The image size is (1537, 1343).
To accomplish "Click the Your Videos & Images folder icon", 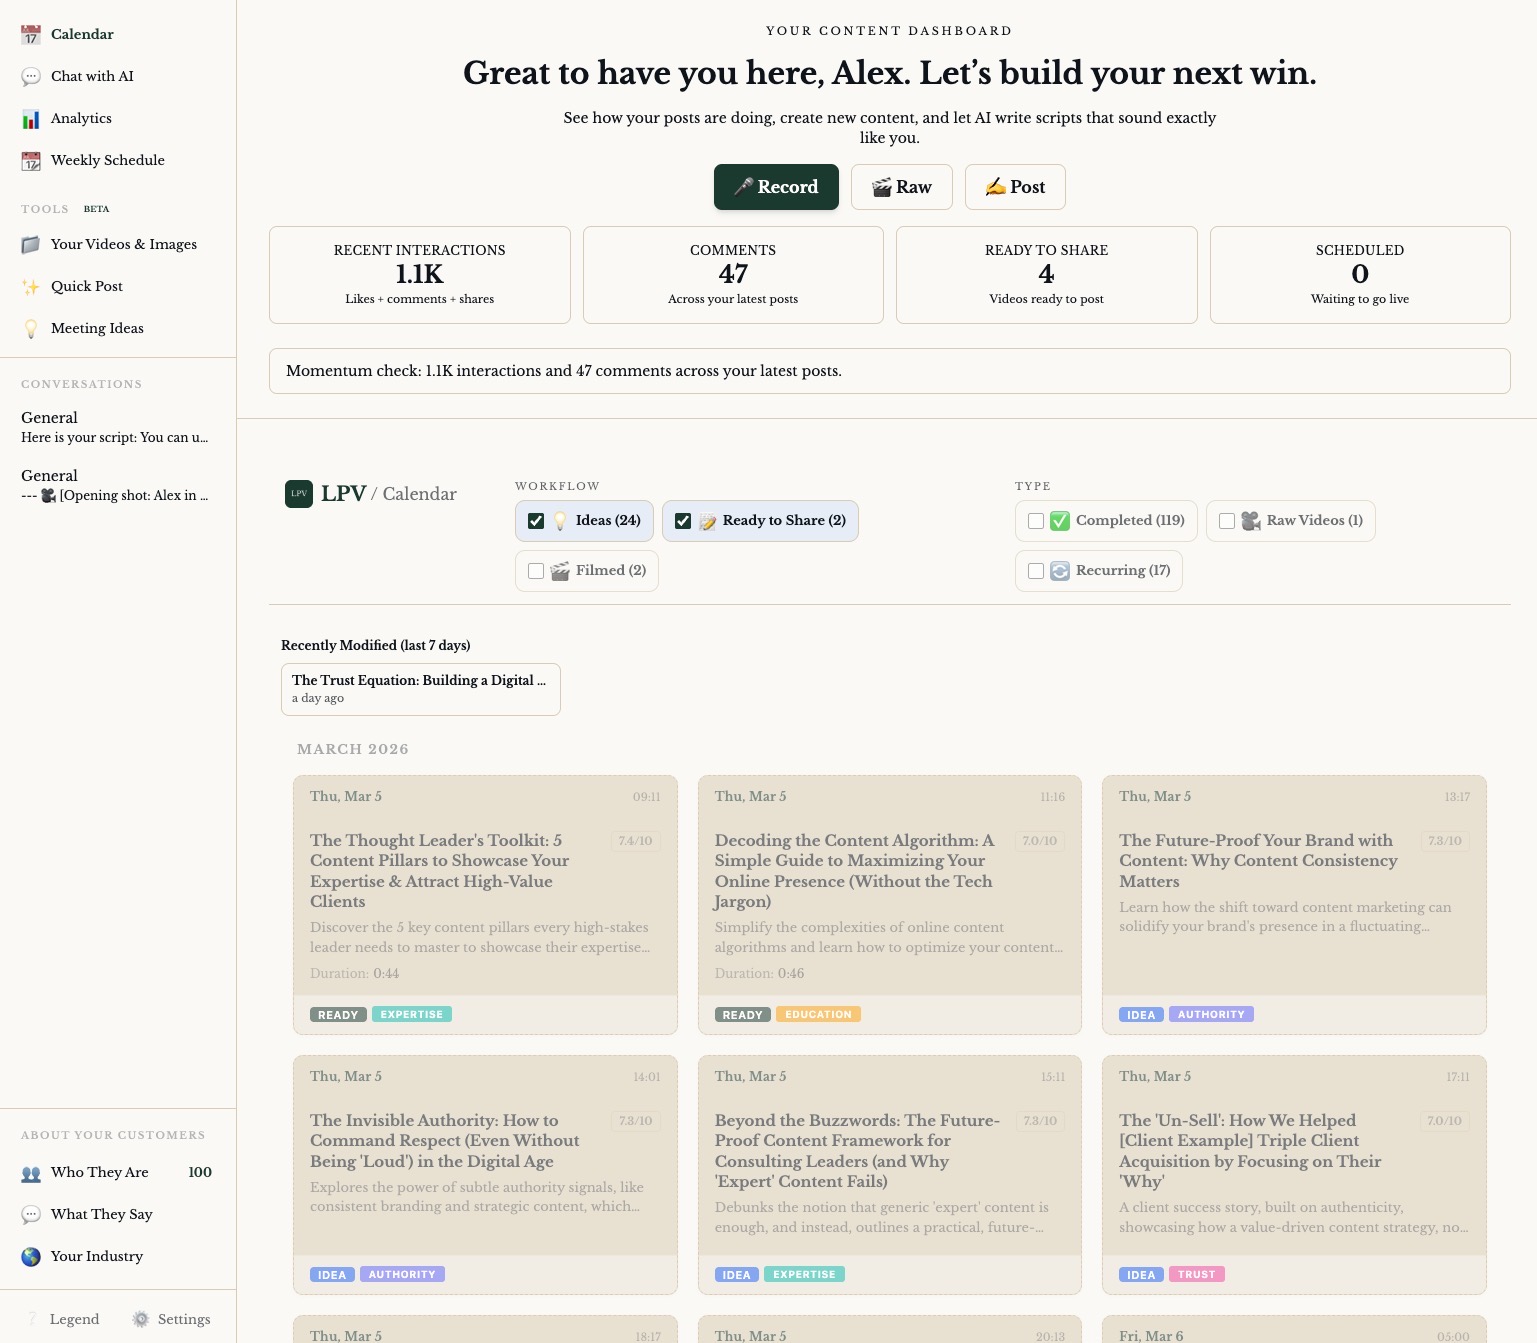I will [31, 245].
